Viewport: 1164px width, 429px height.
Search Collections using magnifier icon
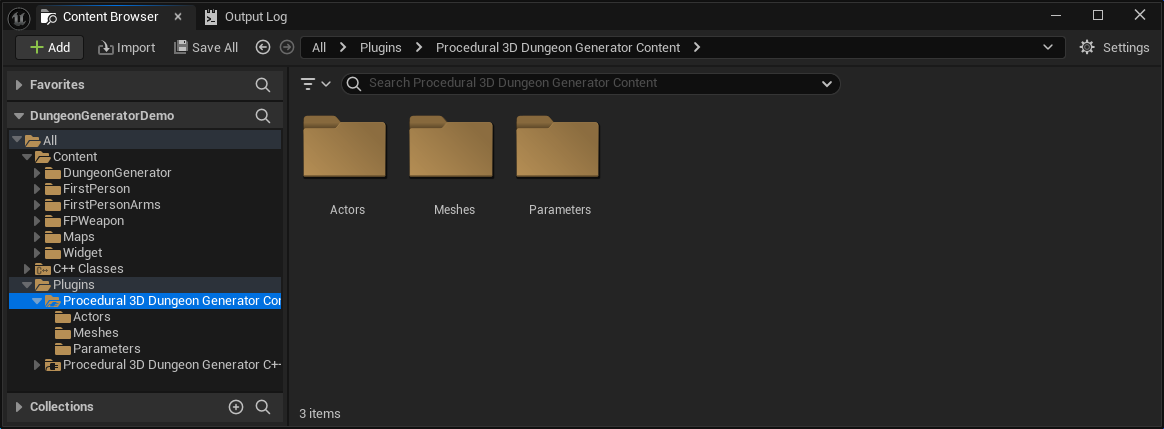click(x=263, y=407)
